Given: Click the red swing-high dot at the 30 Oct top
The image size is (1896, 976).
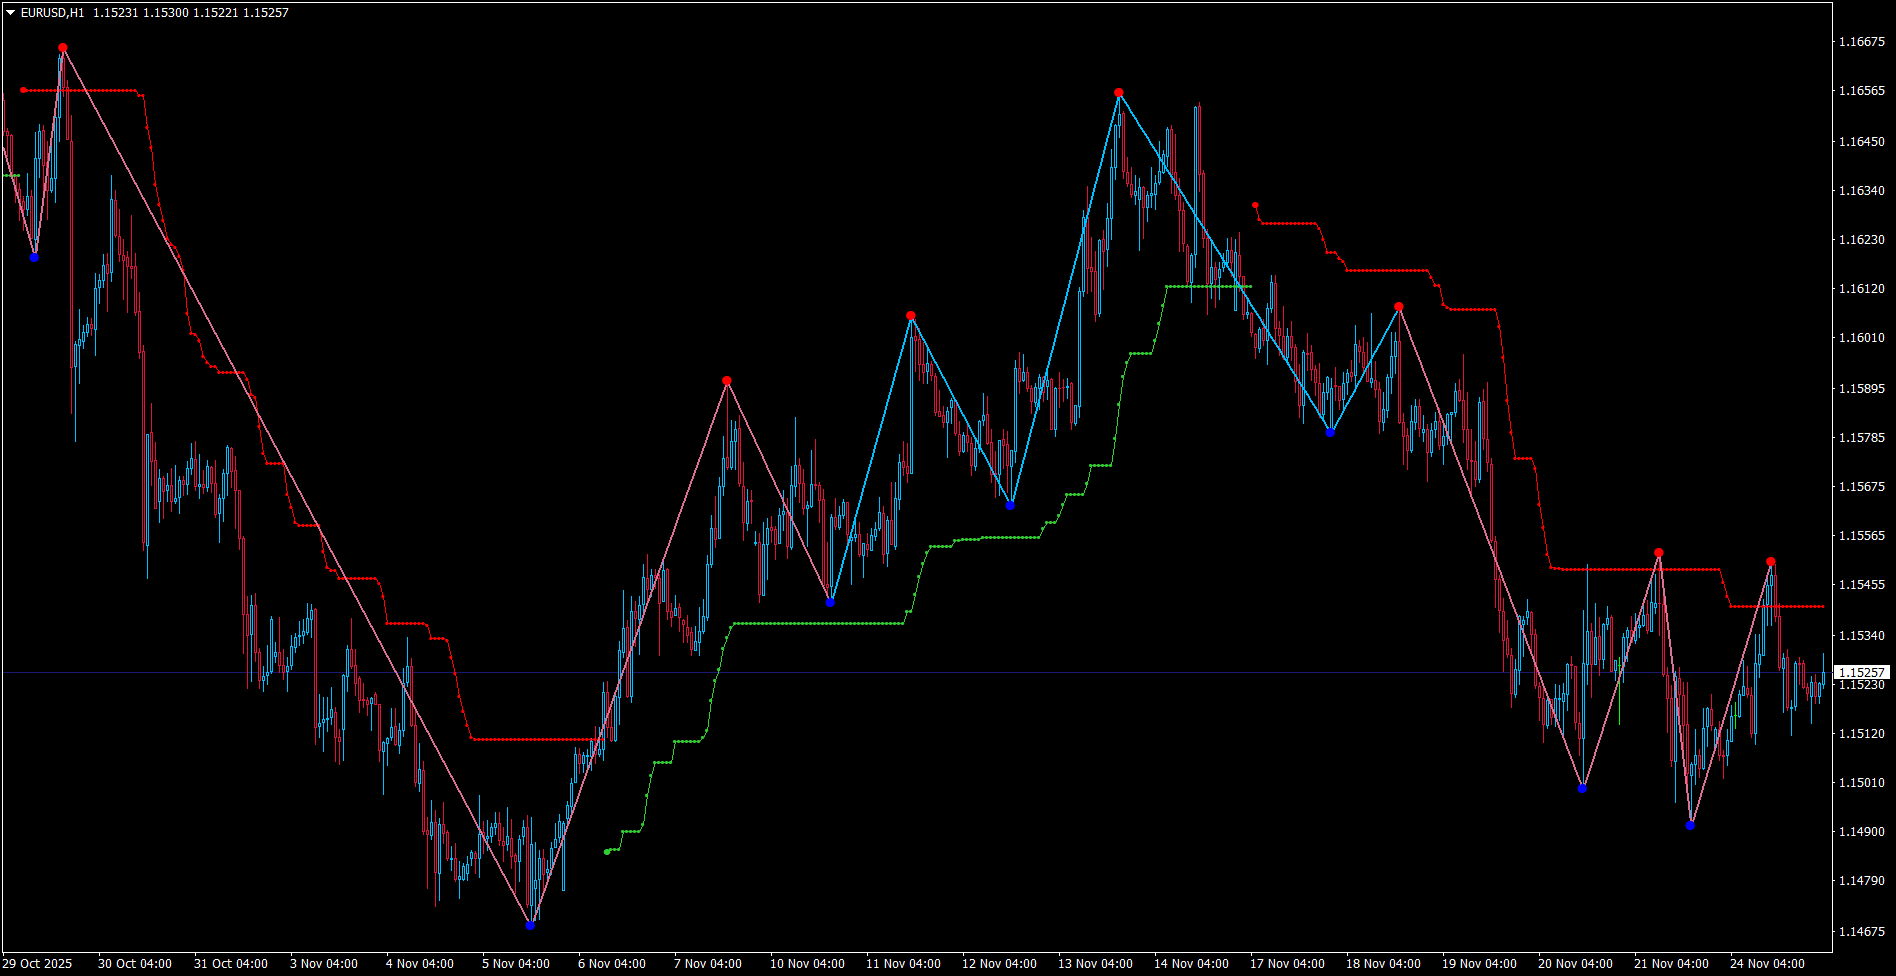Looking at the screenshot, I should pyautogui.click(x=63, y=48).
